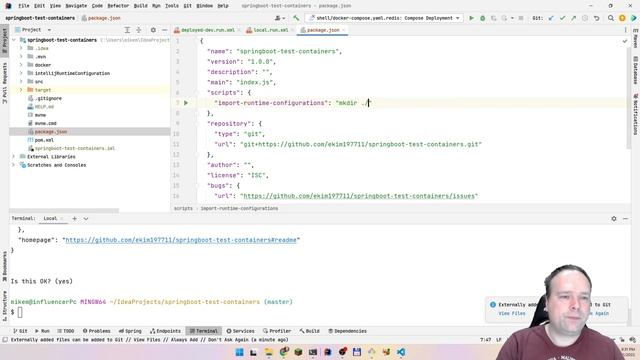
Task: Run the Compose Deployment configuration
Action: (471, 18)
